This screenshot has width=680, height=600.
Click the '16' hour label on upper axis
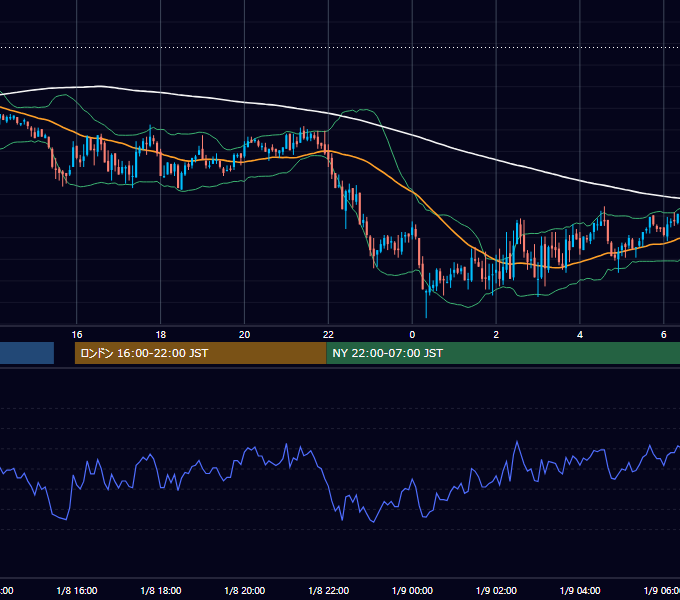tap(77, 335)
